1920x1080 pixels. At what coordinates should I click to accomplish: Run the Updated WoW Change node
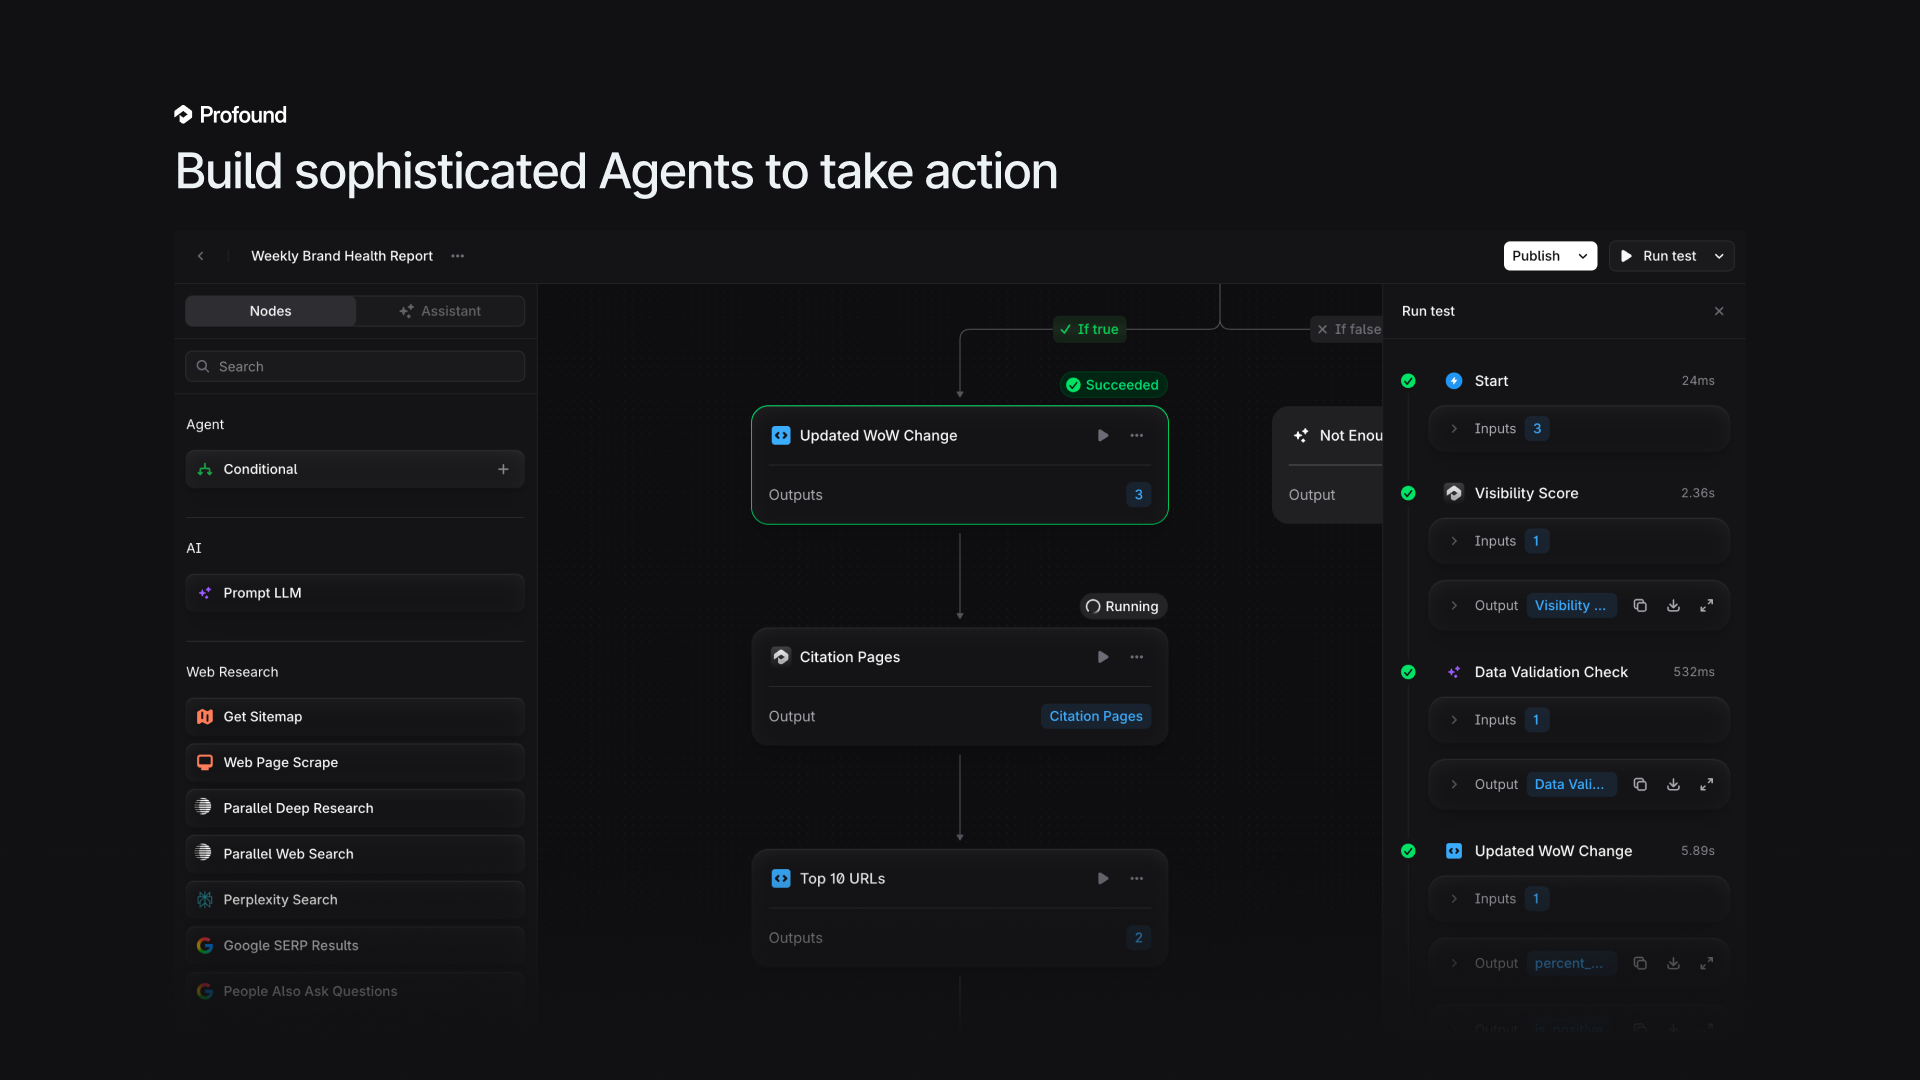(1103, 436)
